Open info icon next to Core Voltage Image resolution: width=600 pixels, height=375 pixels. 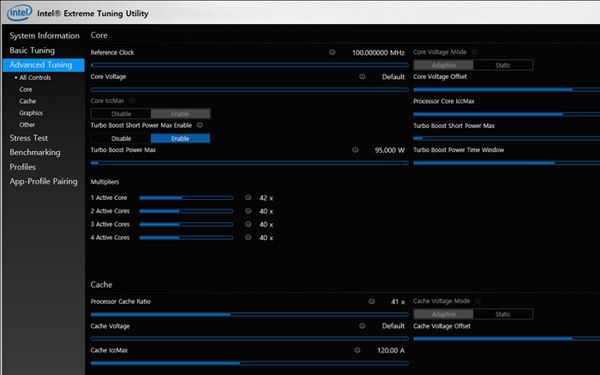point(362,77)
